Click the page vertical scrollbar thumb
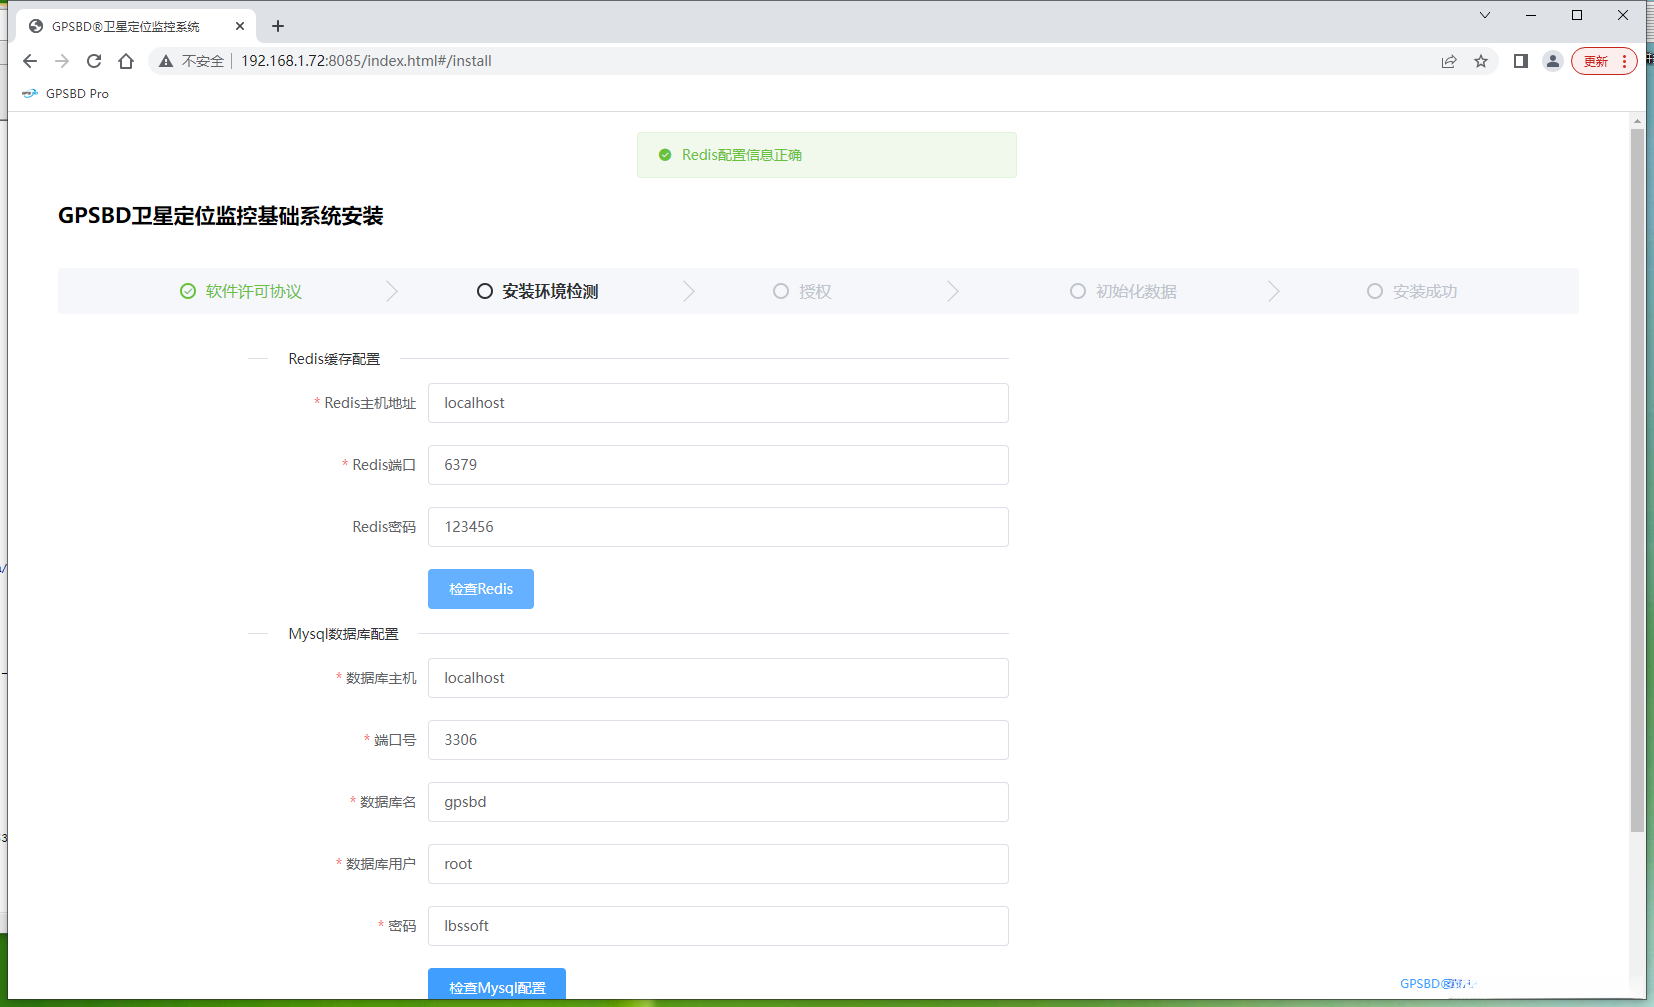 tap(1637, 480)
